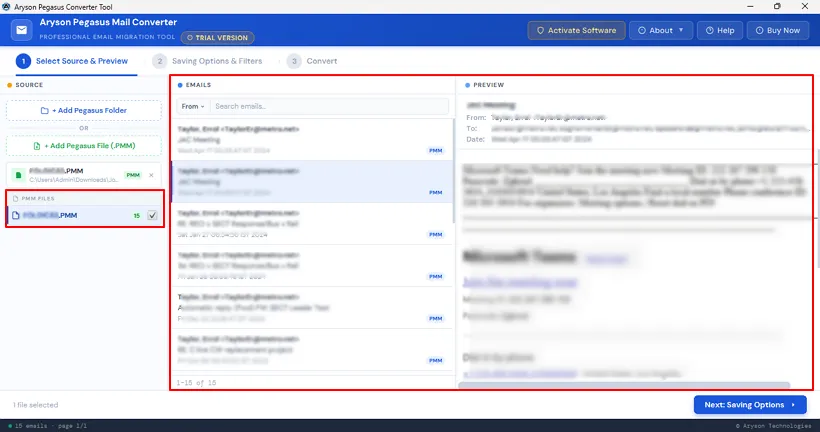Go to step 3 Convert
820x432 pixels.
point(312,61)
